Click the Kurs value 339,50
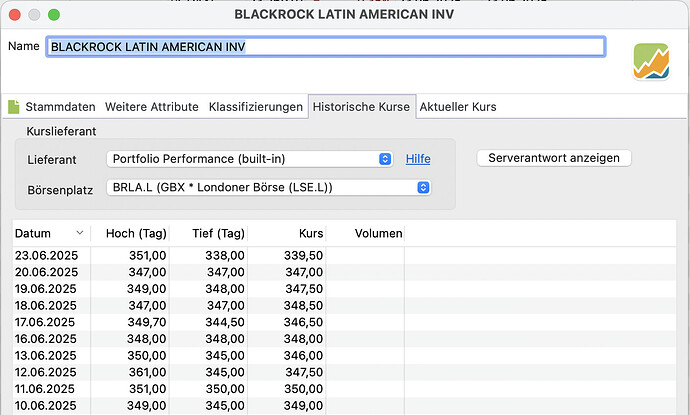 [303, 256]
